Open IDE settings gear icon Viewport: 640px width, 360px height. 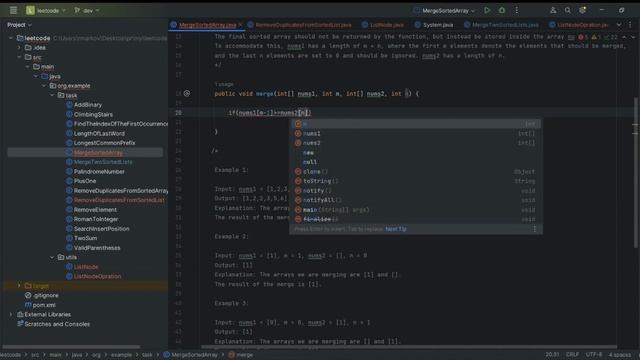click(x=582, y=10)
